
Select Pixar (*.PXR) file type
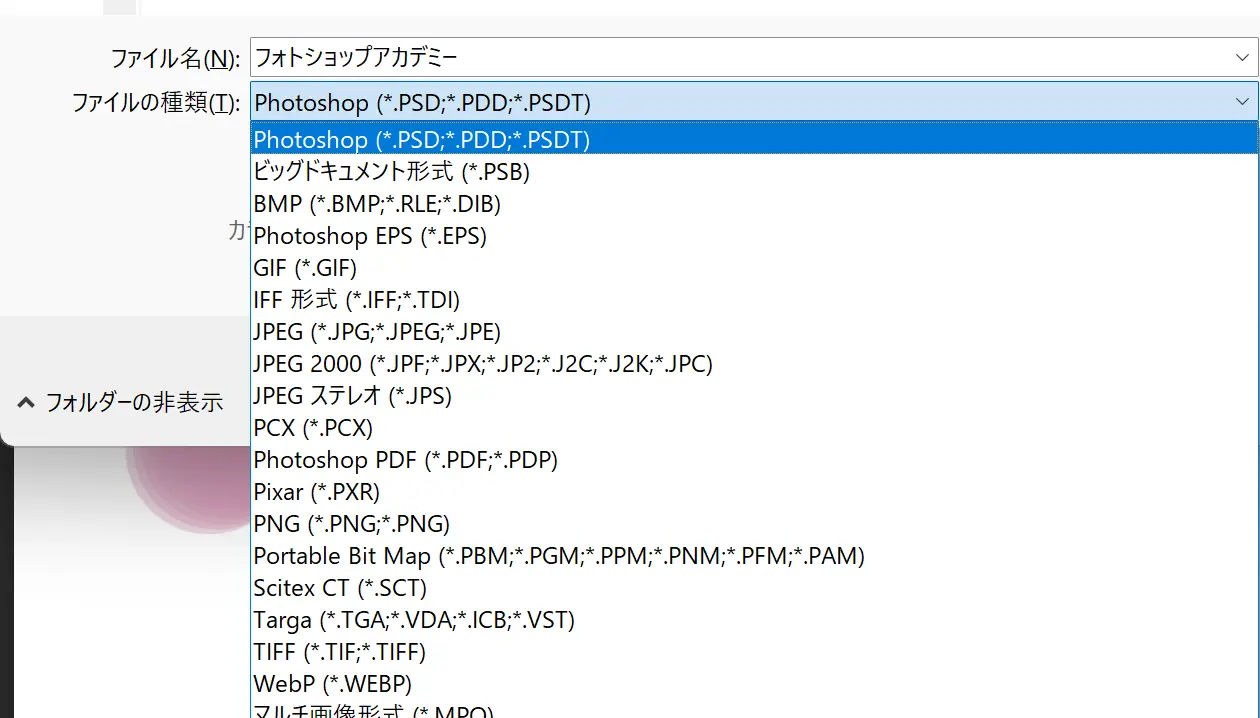[x=754, y=491]
